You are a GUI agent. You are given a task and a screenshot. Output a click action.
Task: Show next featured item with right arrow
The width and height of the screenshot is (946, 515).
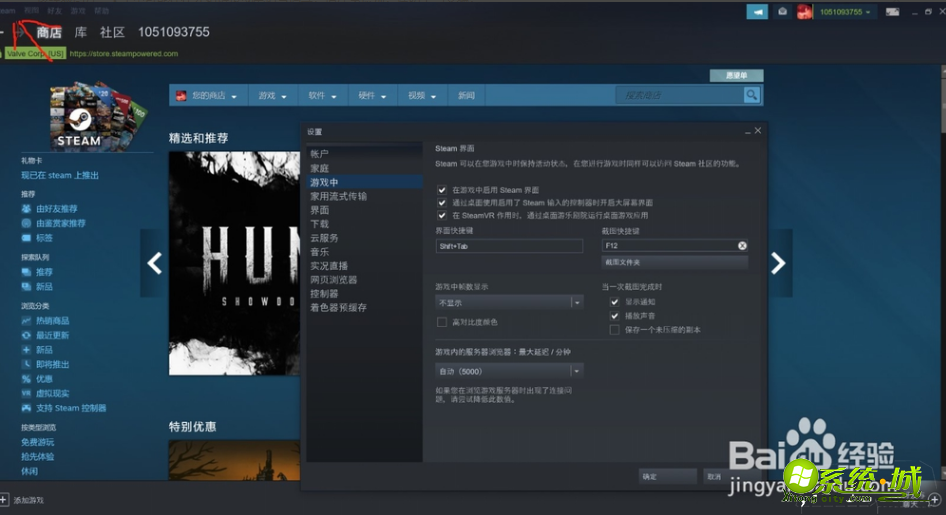tap(778, 263)
